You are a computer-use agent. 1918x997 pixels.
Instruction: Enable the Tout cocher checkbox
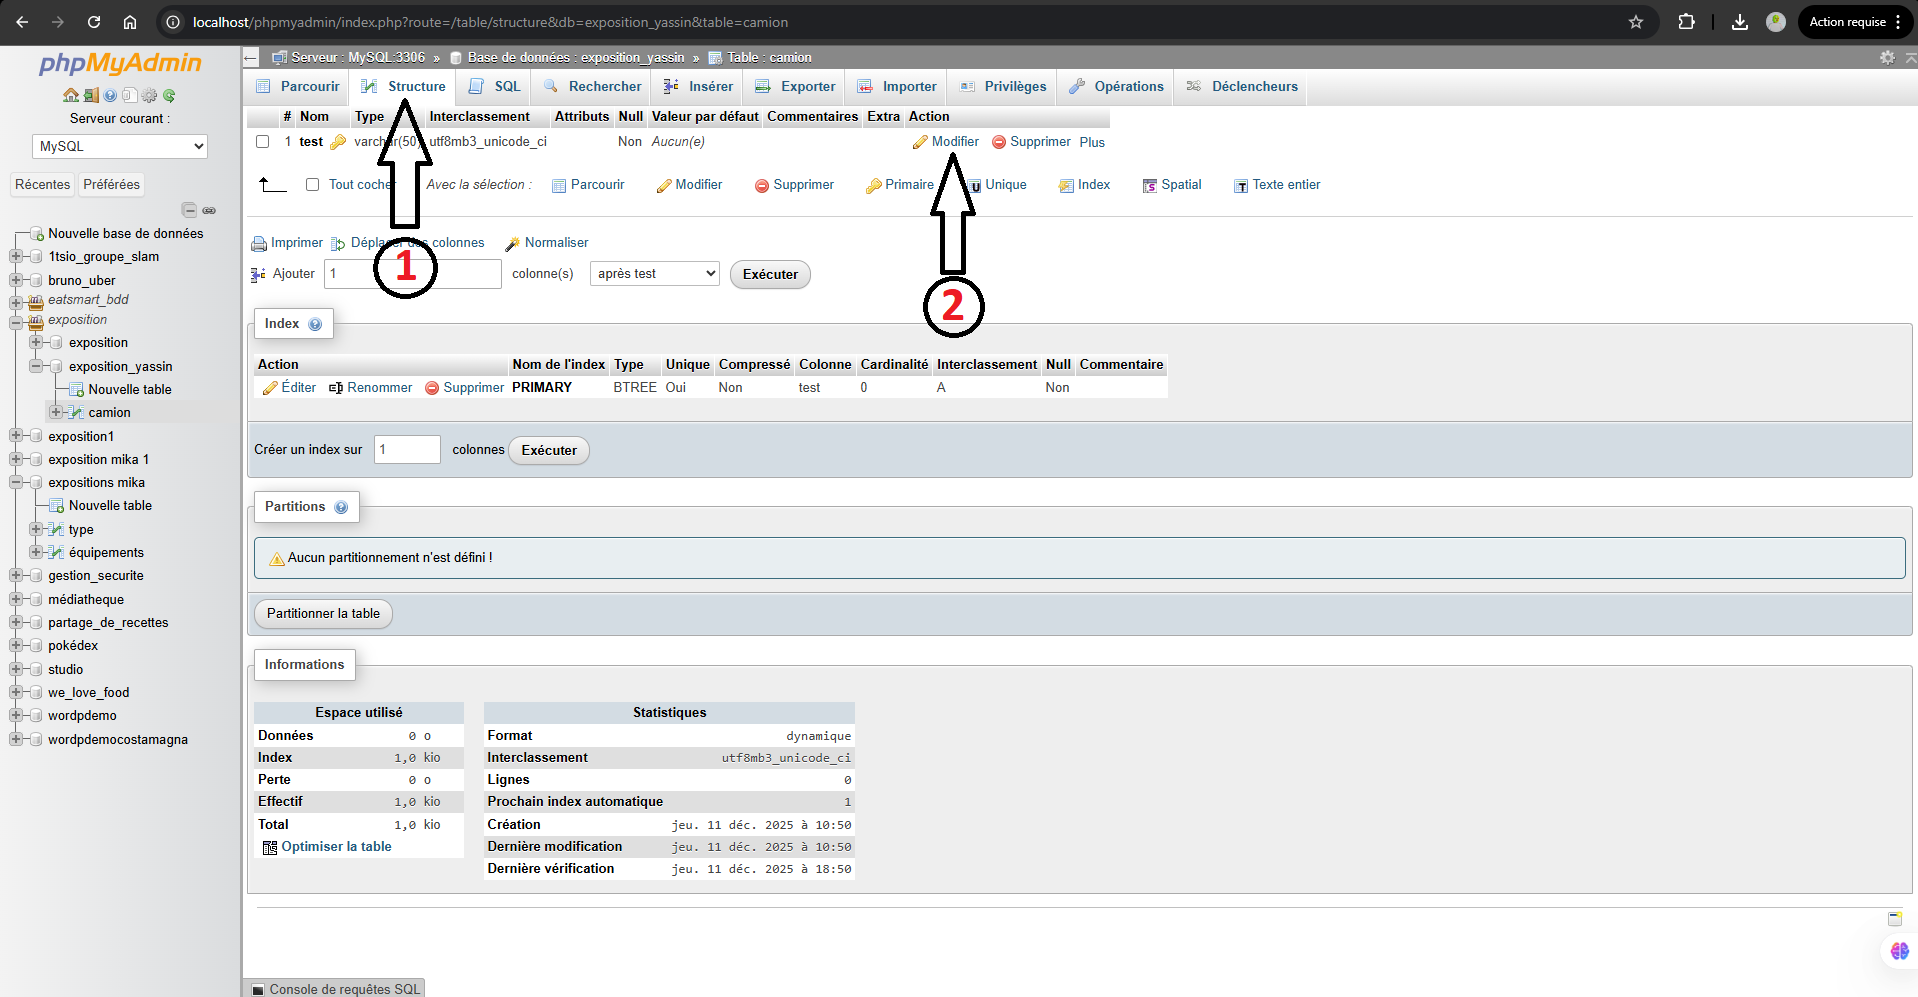coord(313,185)
